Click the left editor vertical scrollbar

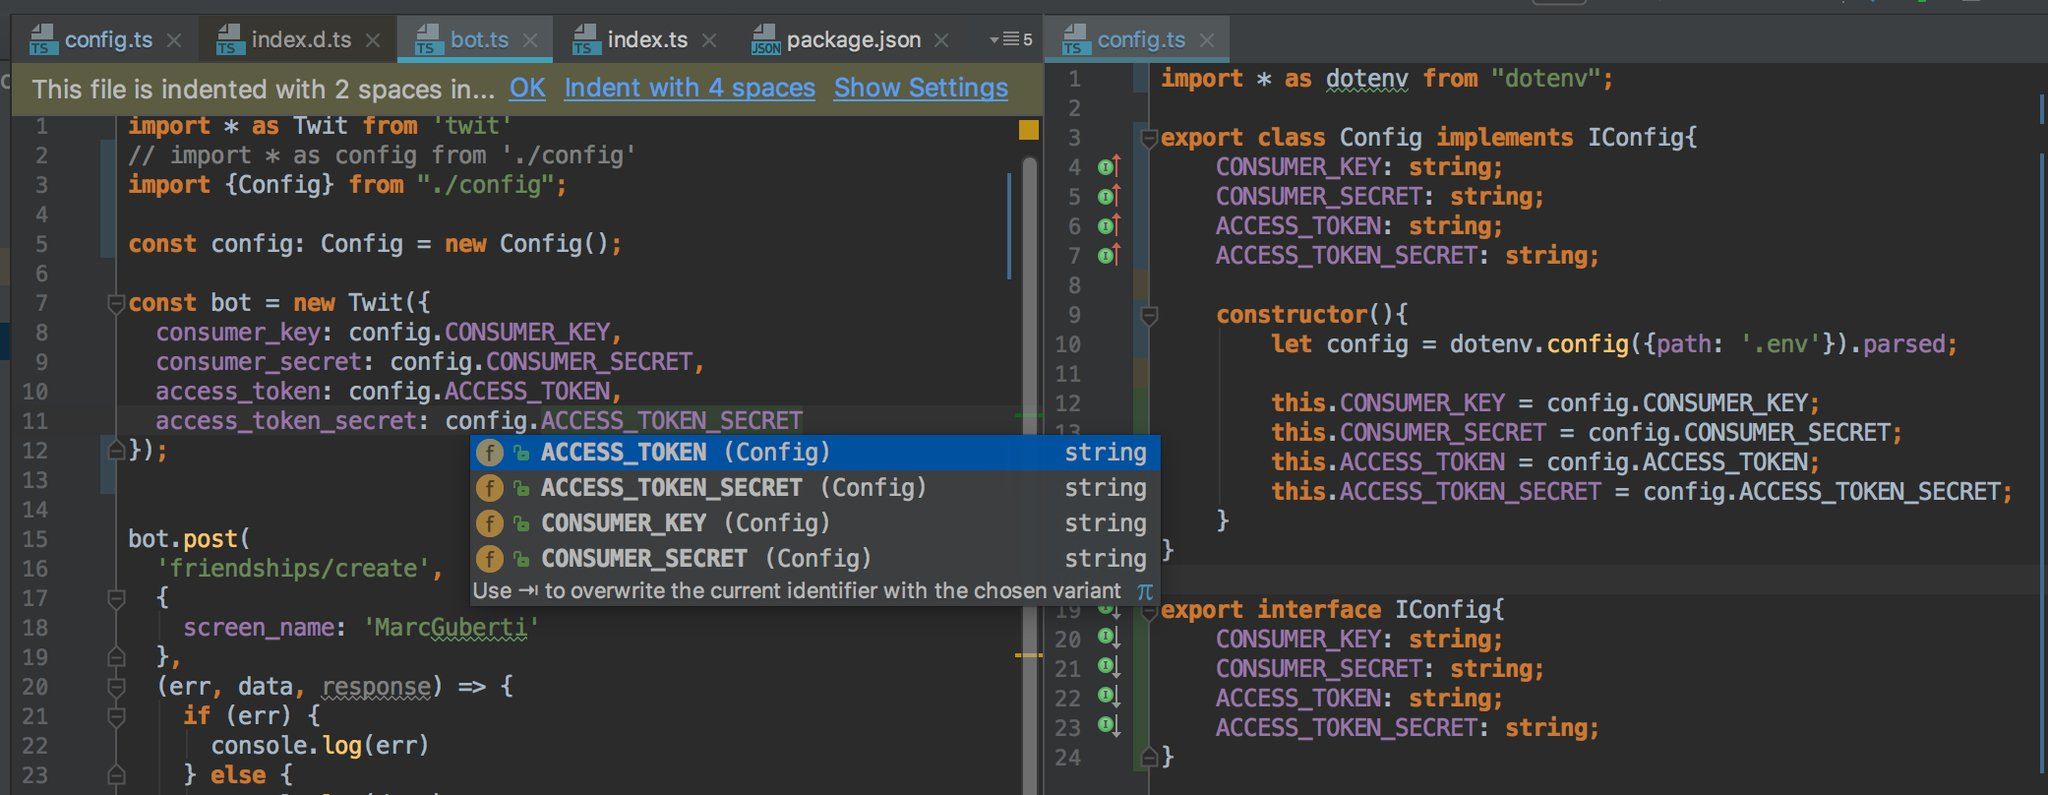tap(1029, 475)
